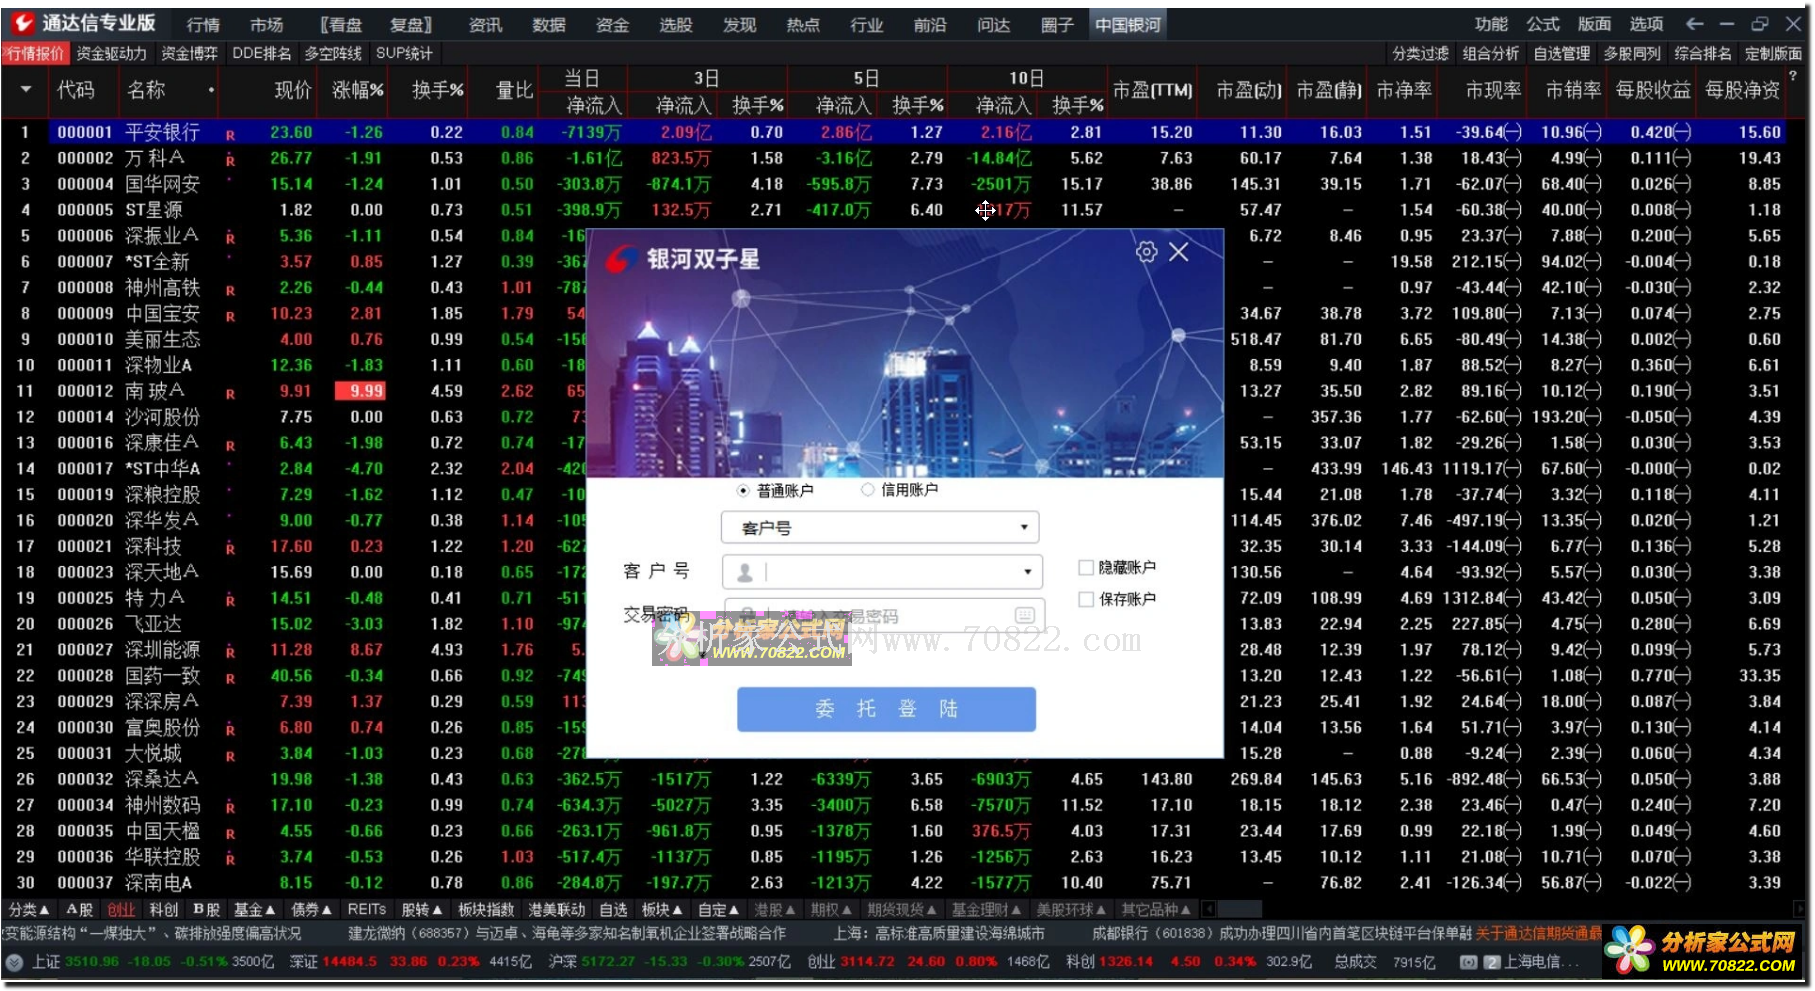Enable the 保存账户 checkbox
This screenshot has height=991, width=1815.
tap(1085, 599)
